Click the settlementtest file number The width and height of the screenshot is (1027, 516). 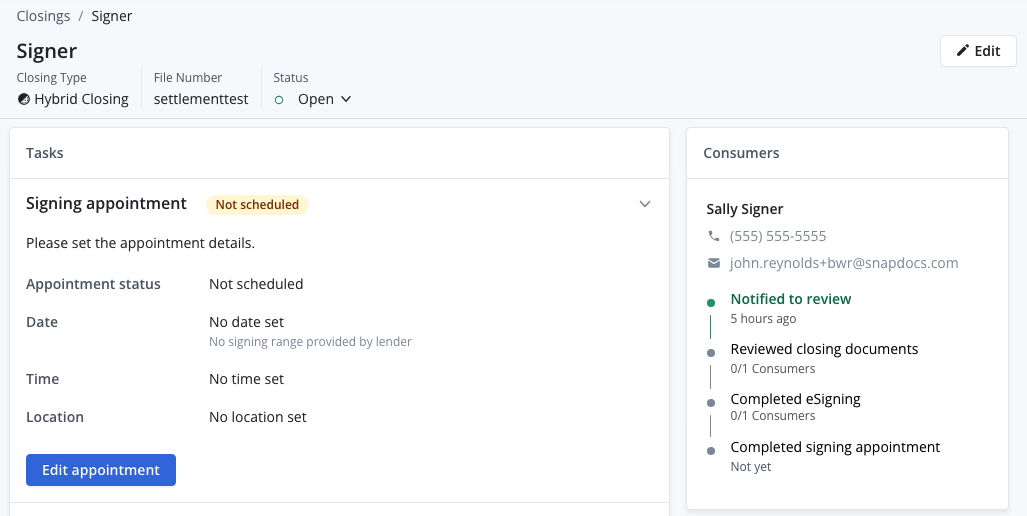pos(201,100)
